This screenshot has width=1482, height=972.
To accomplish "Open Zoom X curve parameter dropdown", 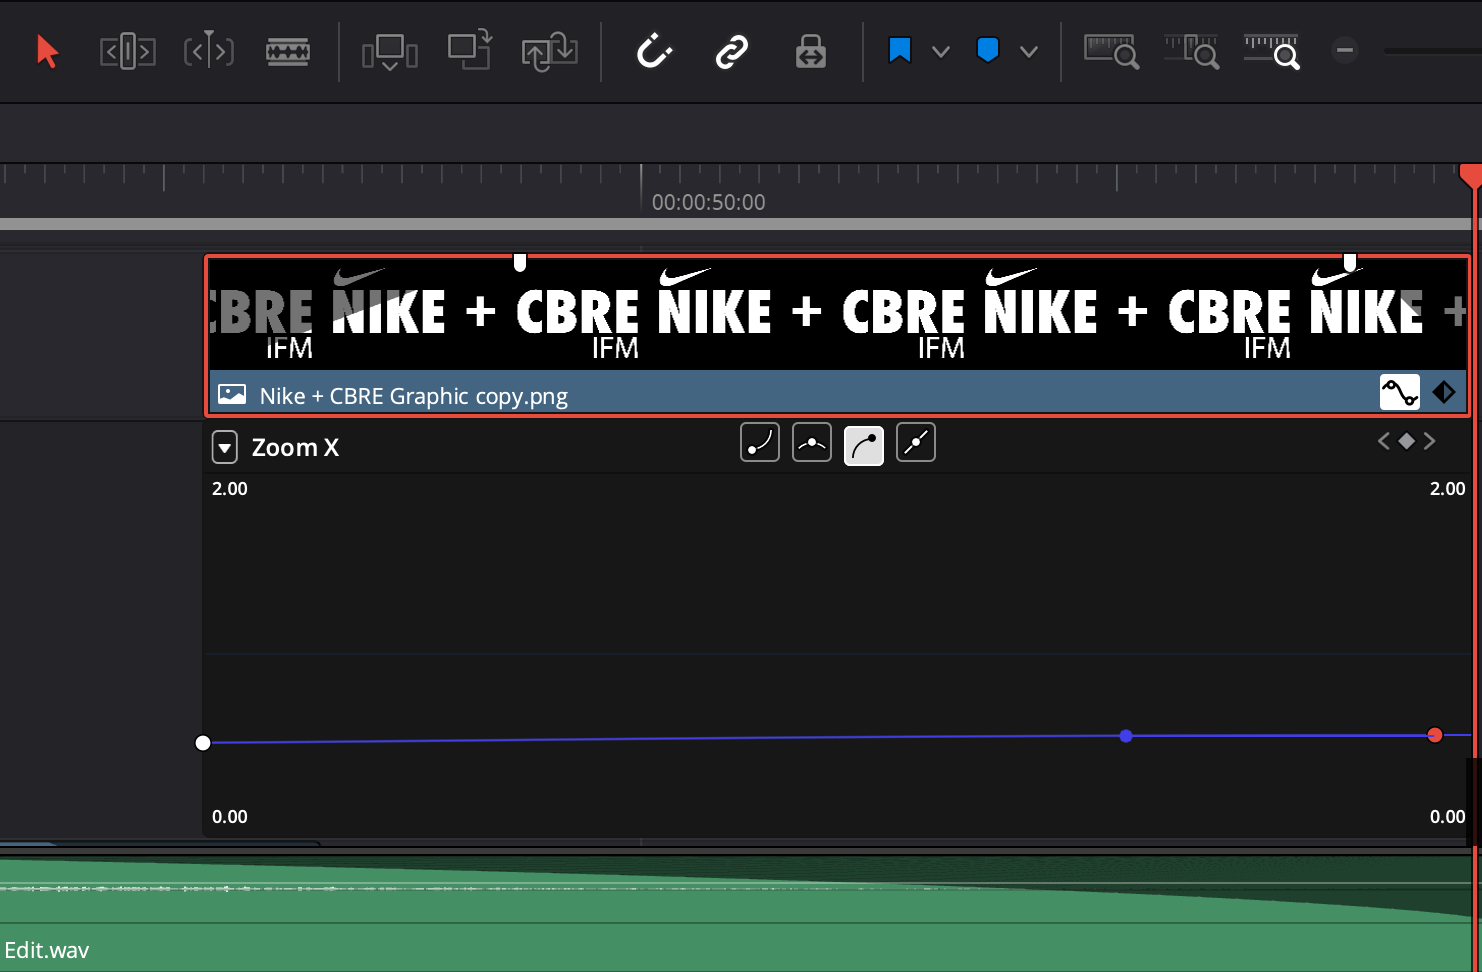I will coord(225,447).
